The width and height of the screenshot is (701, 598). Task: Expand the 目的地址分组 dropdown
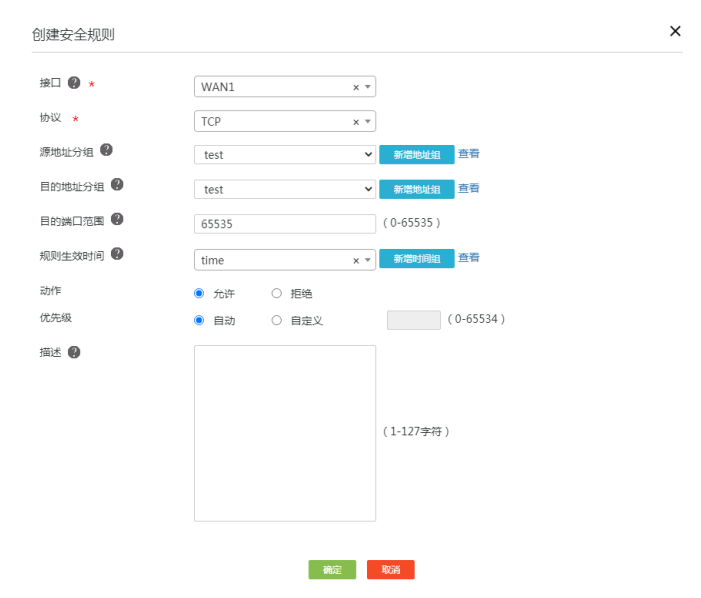tap(284, 189)
